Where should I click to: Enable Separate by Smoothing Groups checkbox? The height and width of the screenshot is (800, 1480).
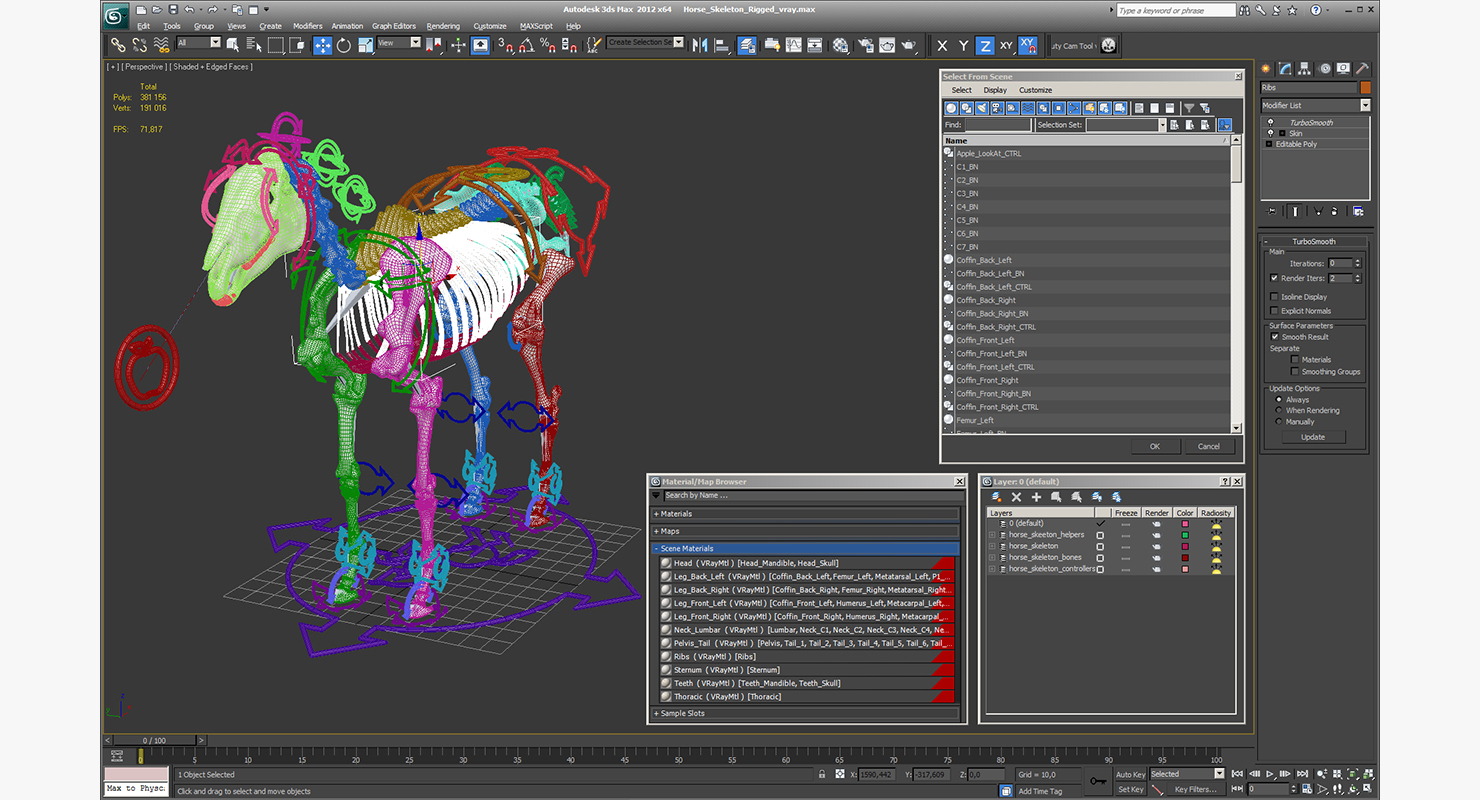click(1295, 371)
